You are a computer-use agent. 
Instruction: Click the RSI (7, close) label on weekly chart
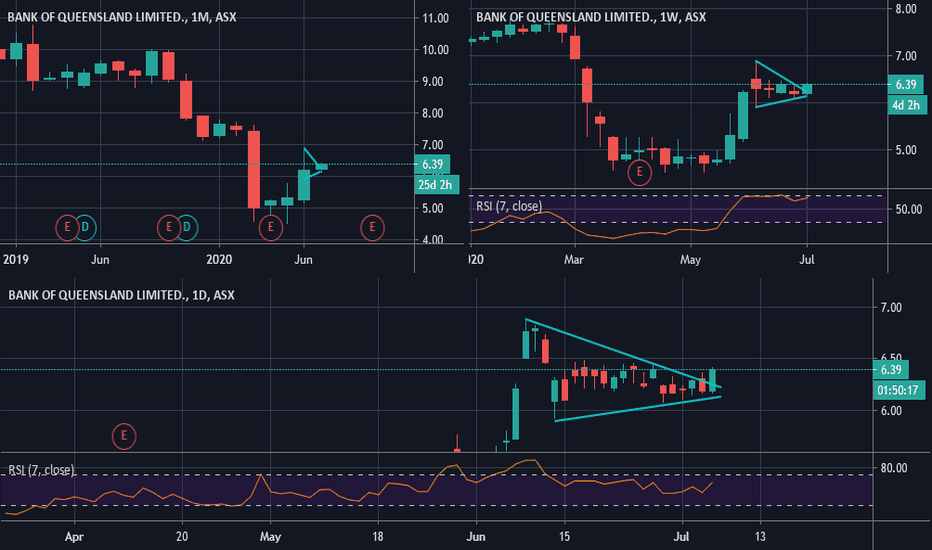pos(509,206)
